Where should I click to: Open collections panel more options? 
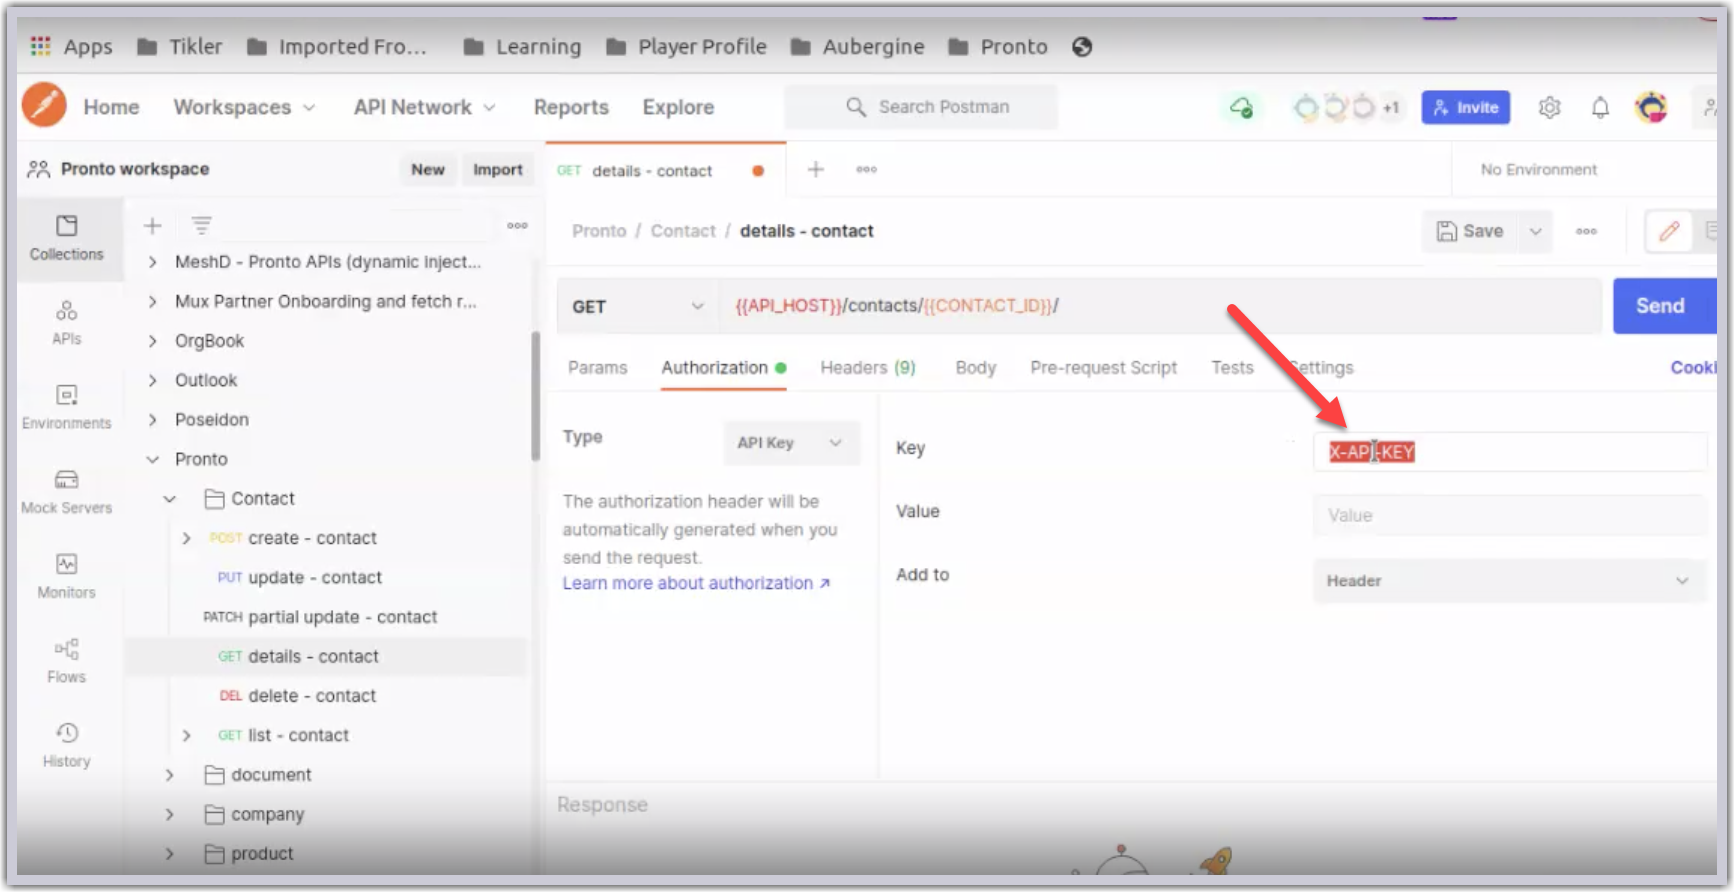pyautogui.click(x=517, y=225)
